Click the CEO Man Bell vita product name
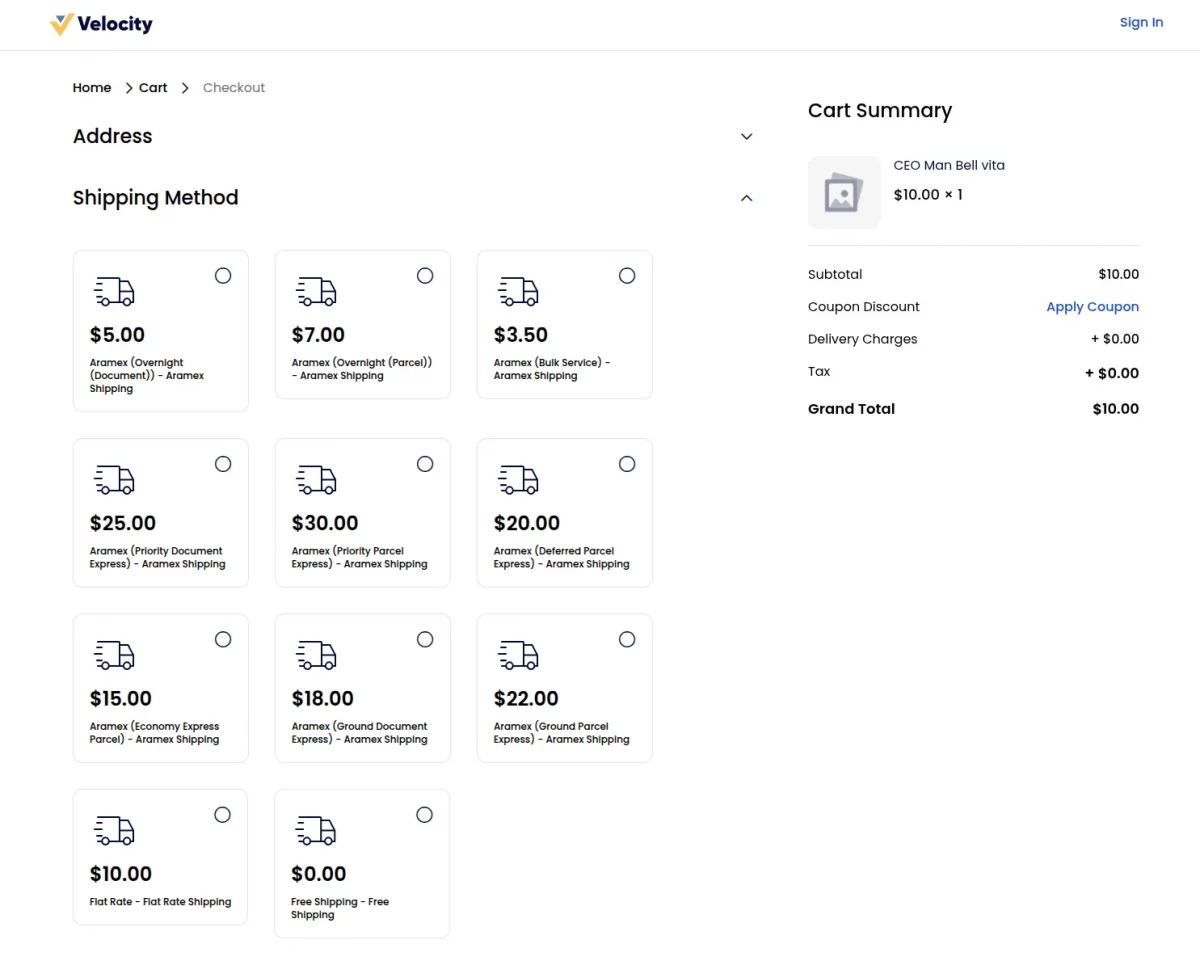Viewport: 1200px width, 961px height. tap(949, 165)
